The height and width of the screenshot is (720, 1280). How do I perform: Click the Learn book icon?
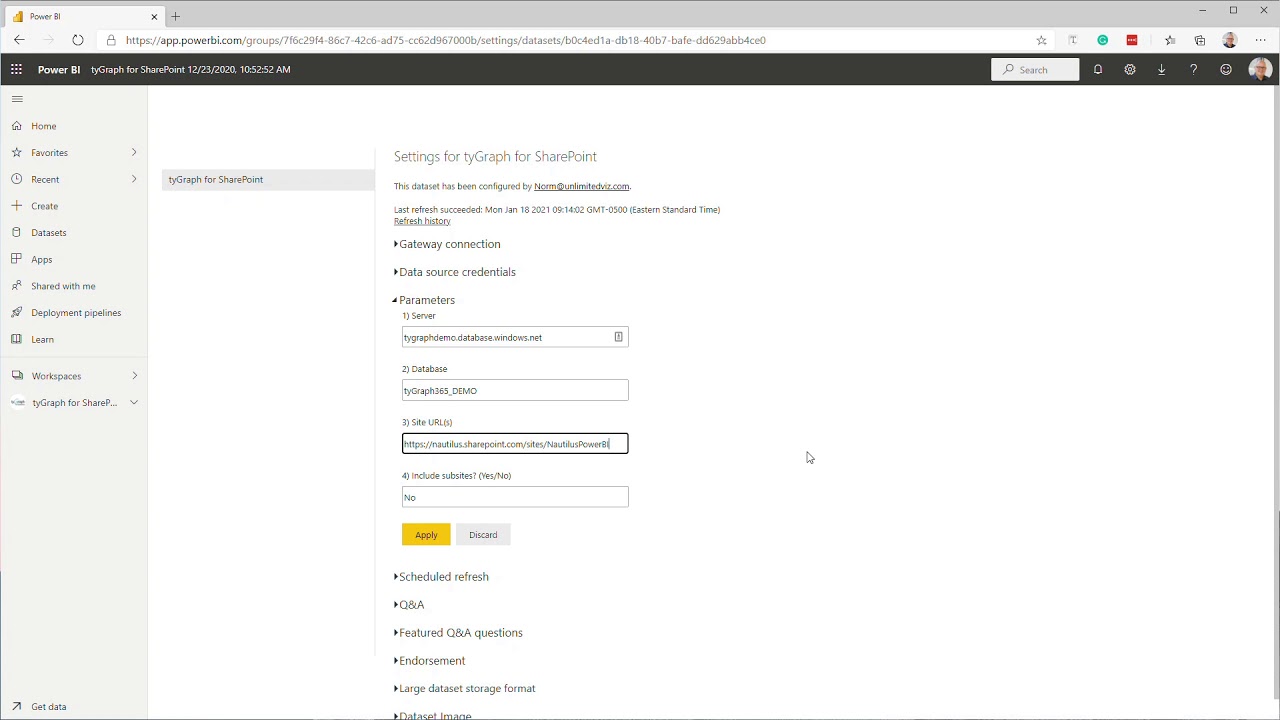pyautogui.click(x=17, y=339)
